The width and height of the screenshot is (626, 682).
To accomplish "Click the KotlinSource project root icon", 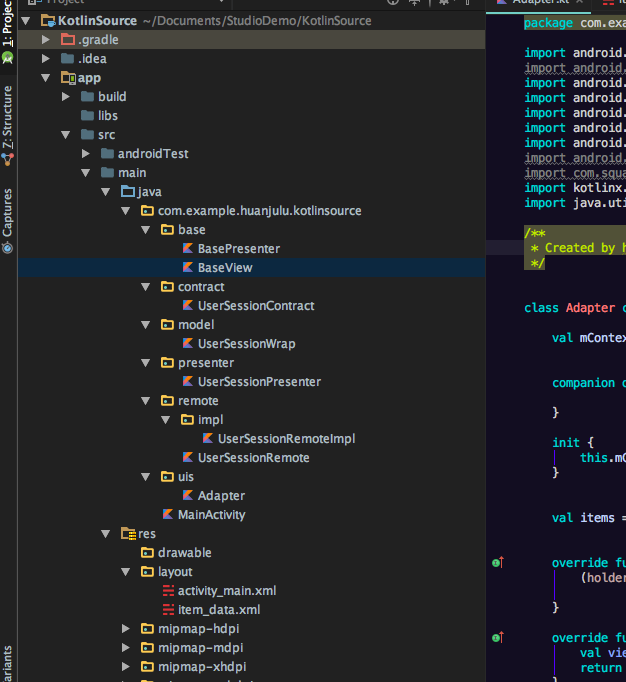I will (x=48, y=20).
